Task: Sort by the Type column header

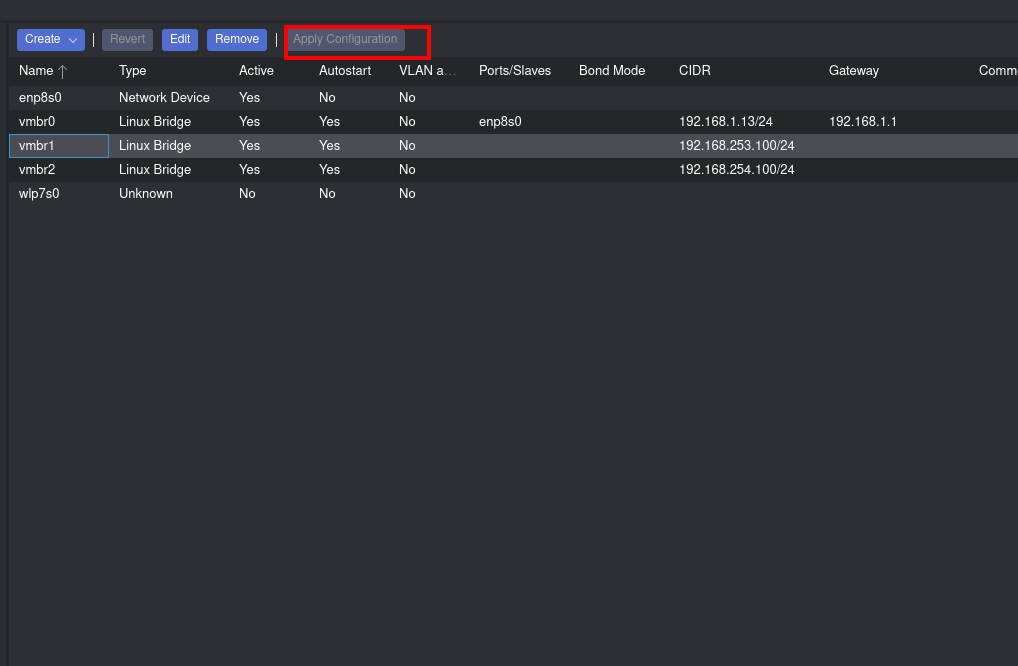Action: click(133, 71)
